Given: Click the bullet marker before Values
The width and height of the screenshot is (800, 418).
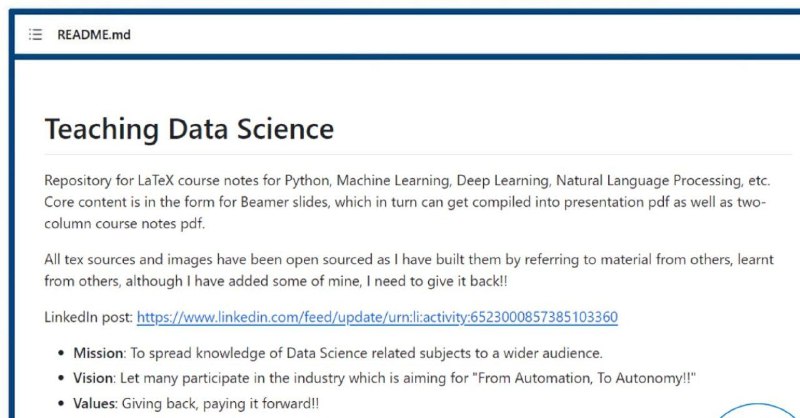Looking at the screenshot, I should click(61, 403).
